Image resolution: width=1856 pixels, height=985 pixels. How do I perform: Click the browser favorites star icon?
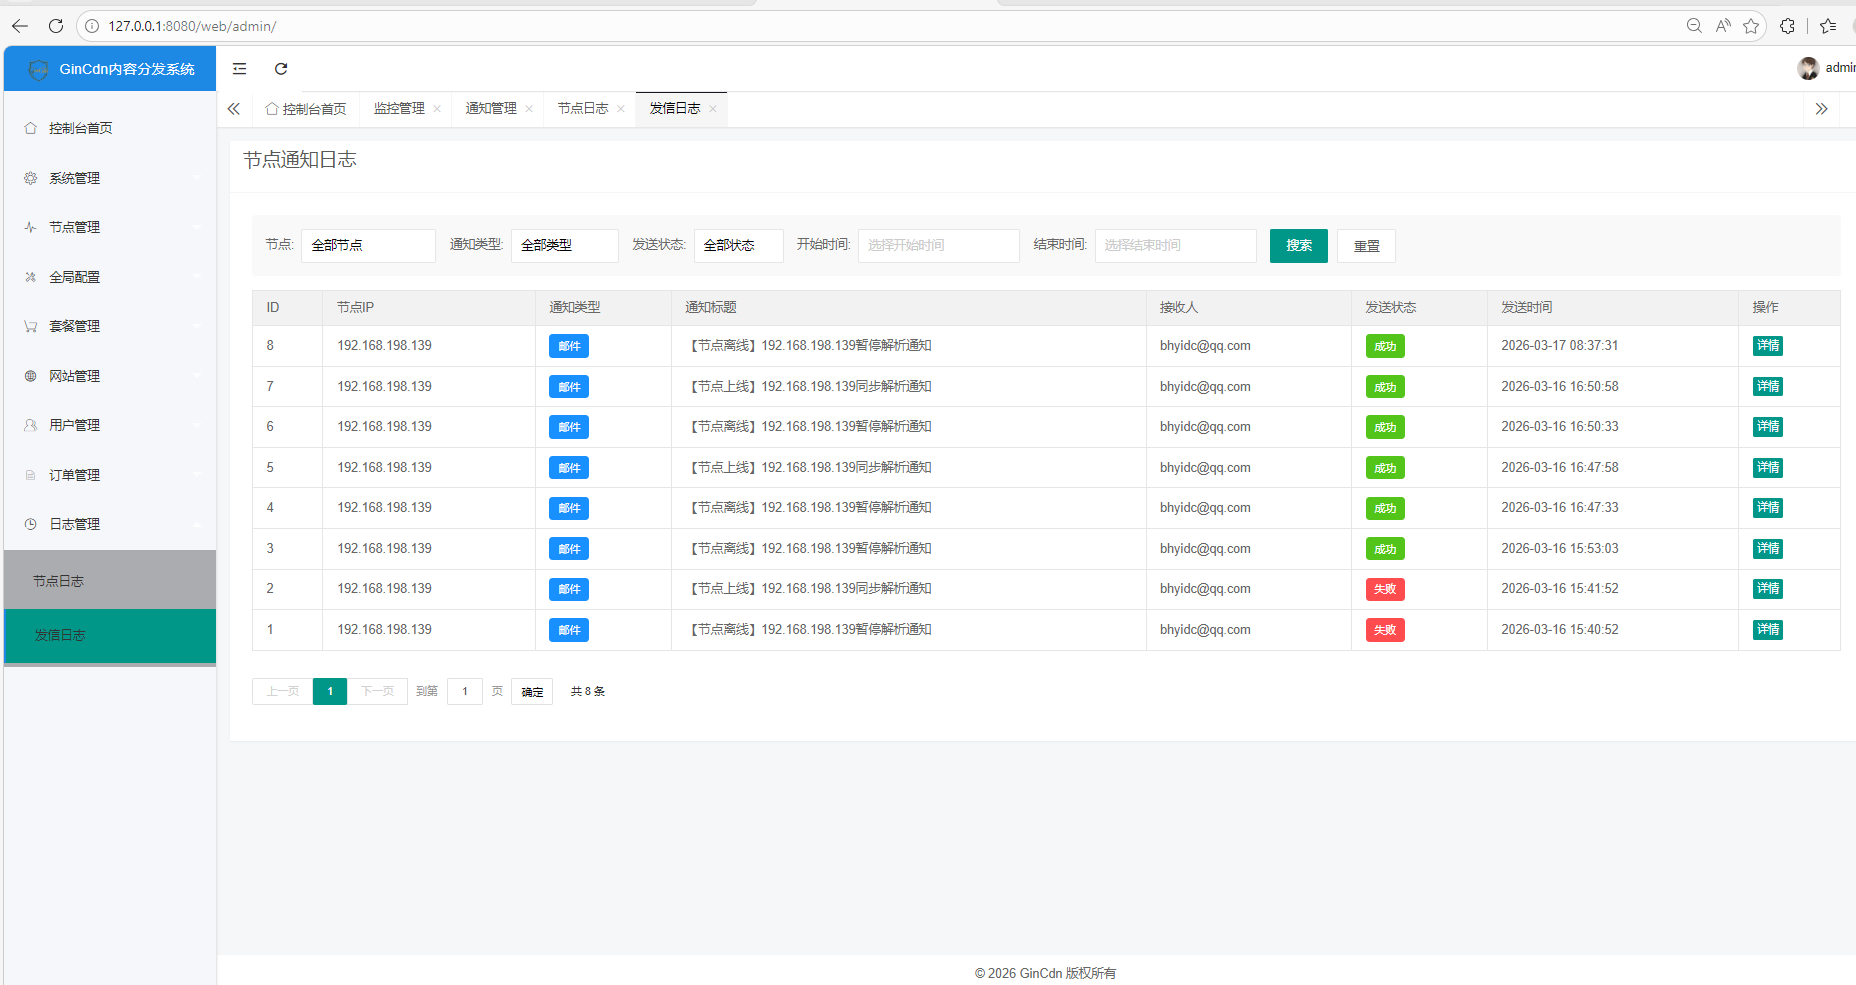[1751, 26]
